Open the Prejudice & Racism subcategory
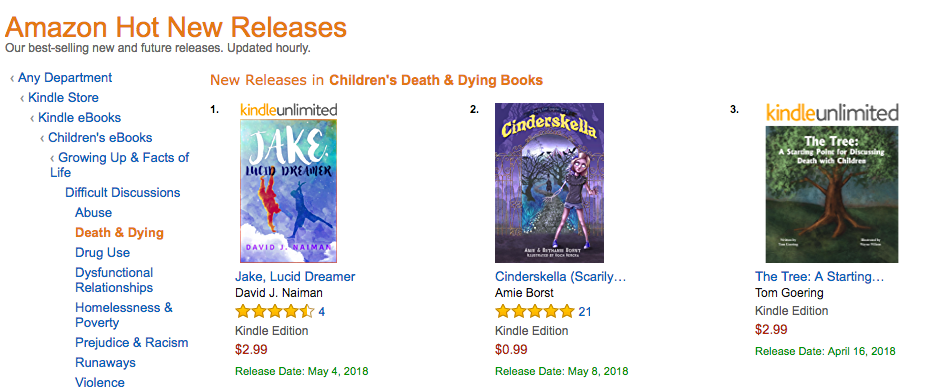Viewport: 938px width, 387px height. tap(132, 343)
